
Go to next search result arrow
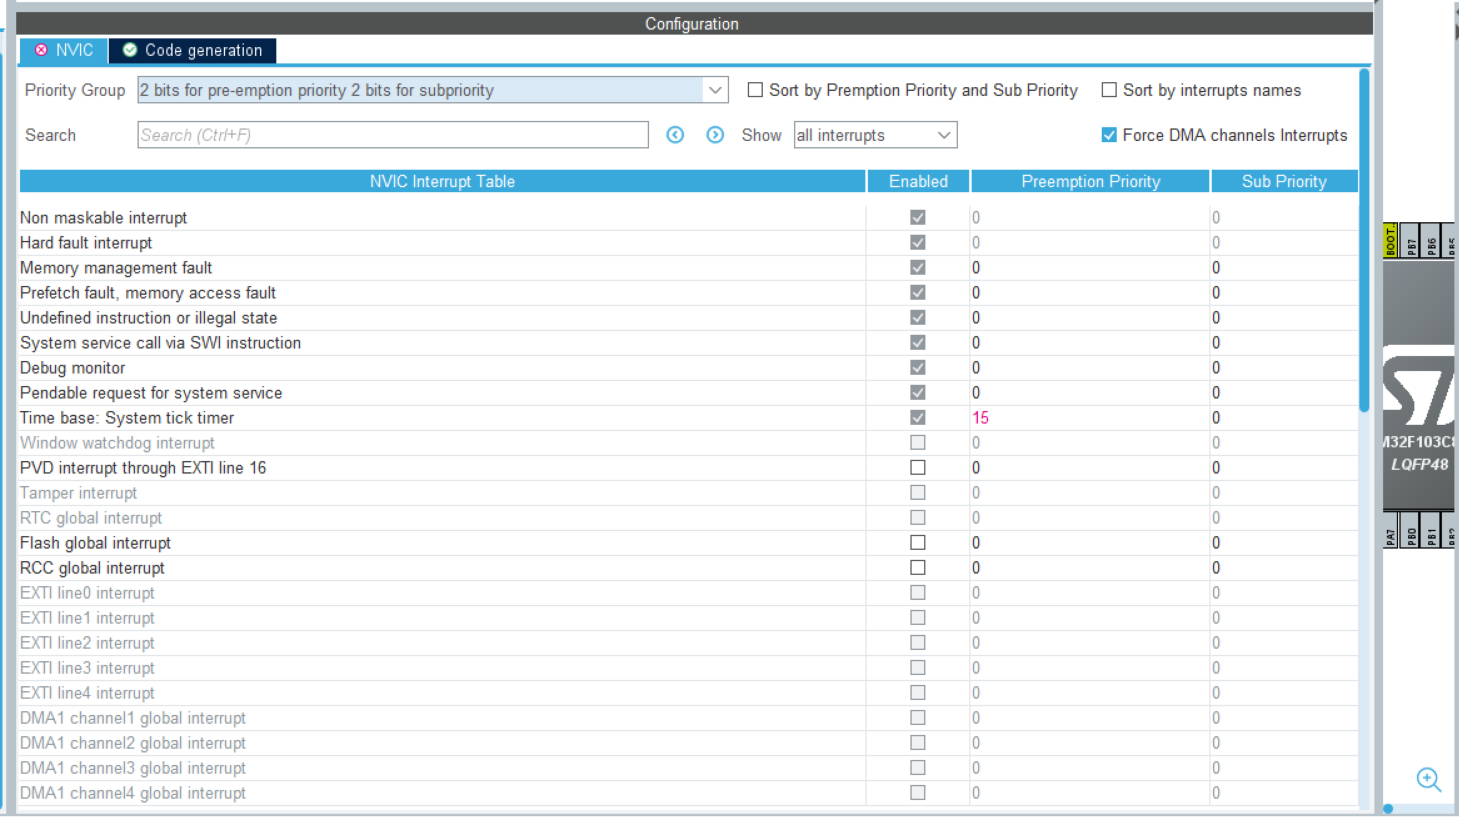[715, 135]
